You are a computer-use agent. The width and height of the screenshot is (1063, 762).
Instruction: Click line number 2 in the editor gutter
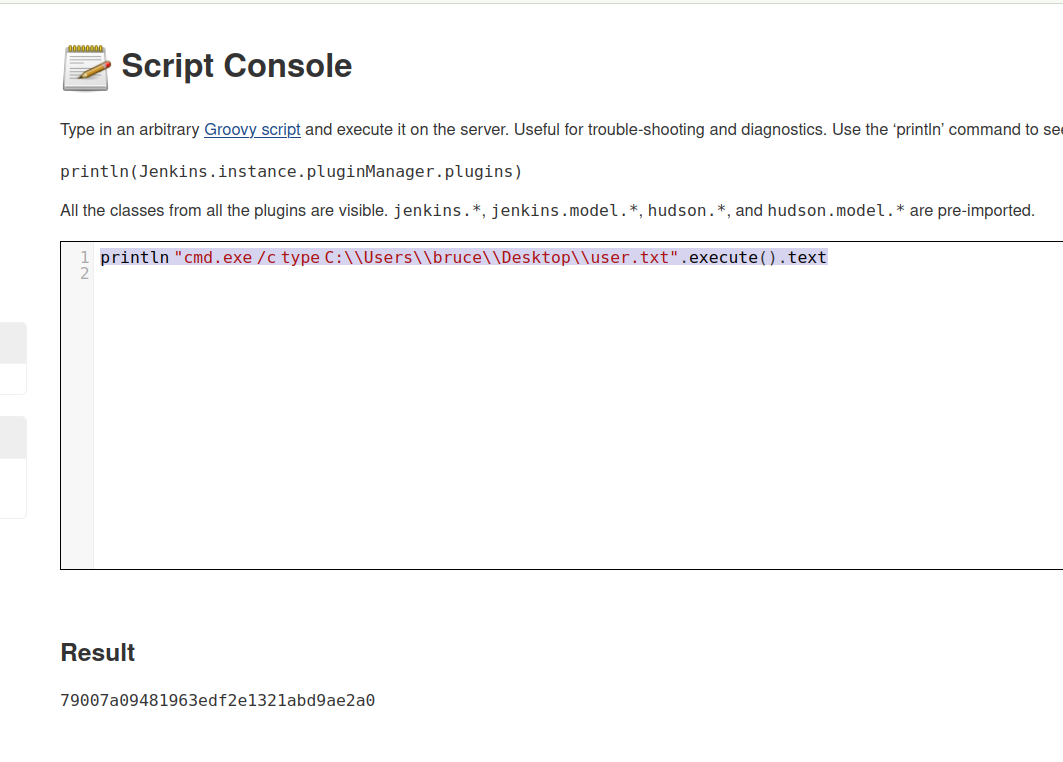point(84,274)
